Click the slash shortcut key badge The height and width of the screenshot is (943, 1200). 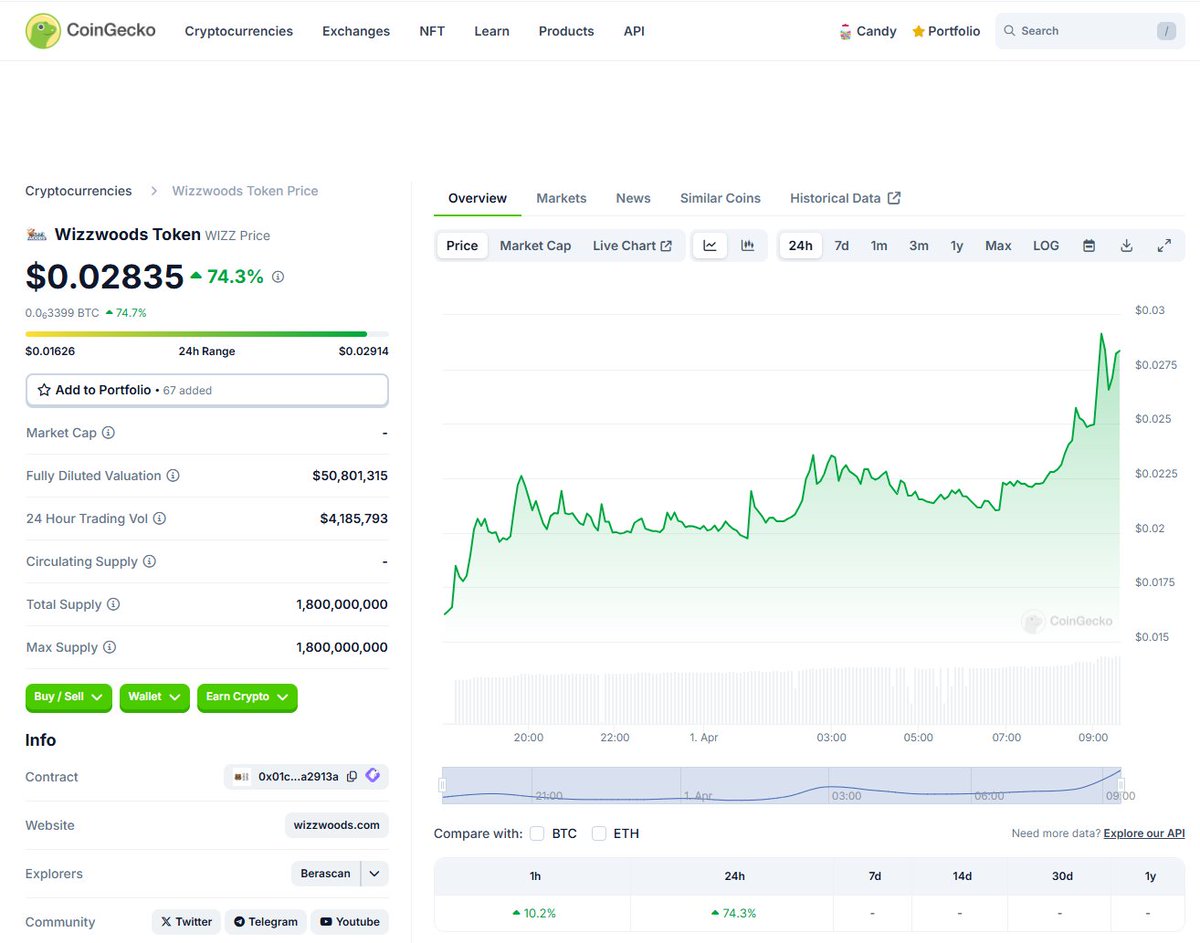1166,31
